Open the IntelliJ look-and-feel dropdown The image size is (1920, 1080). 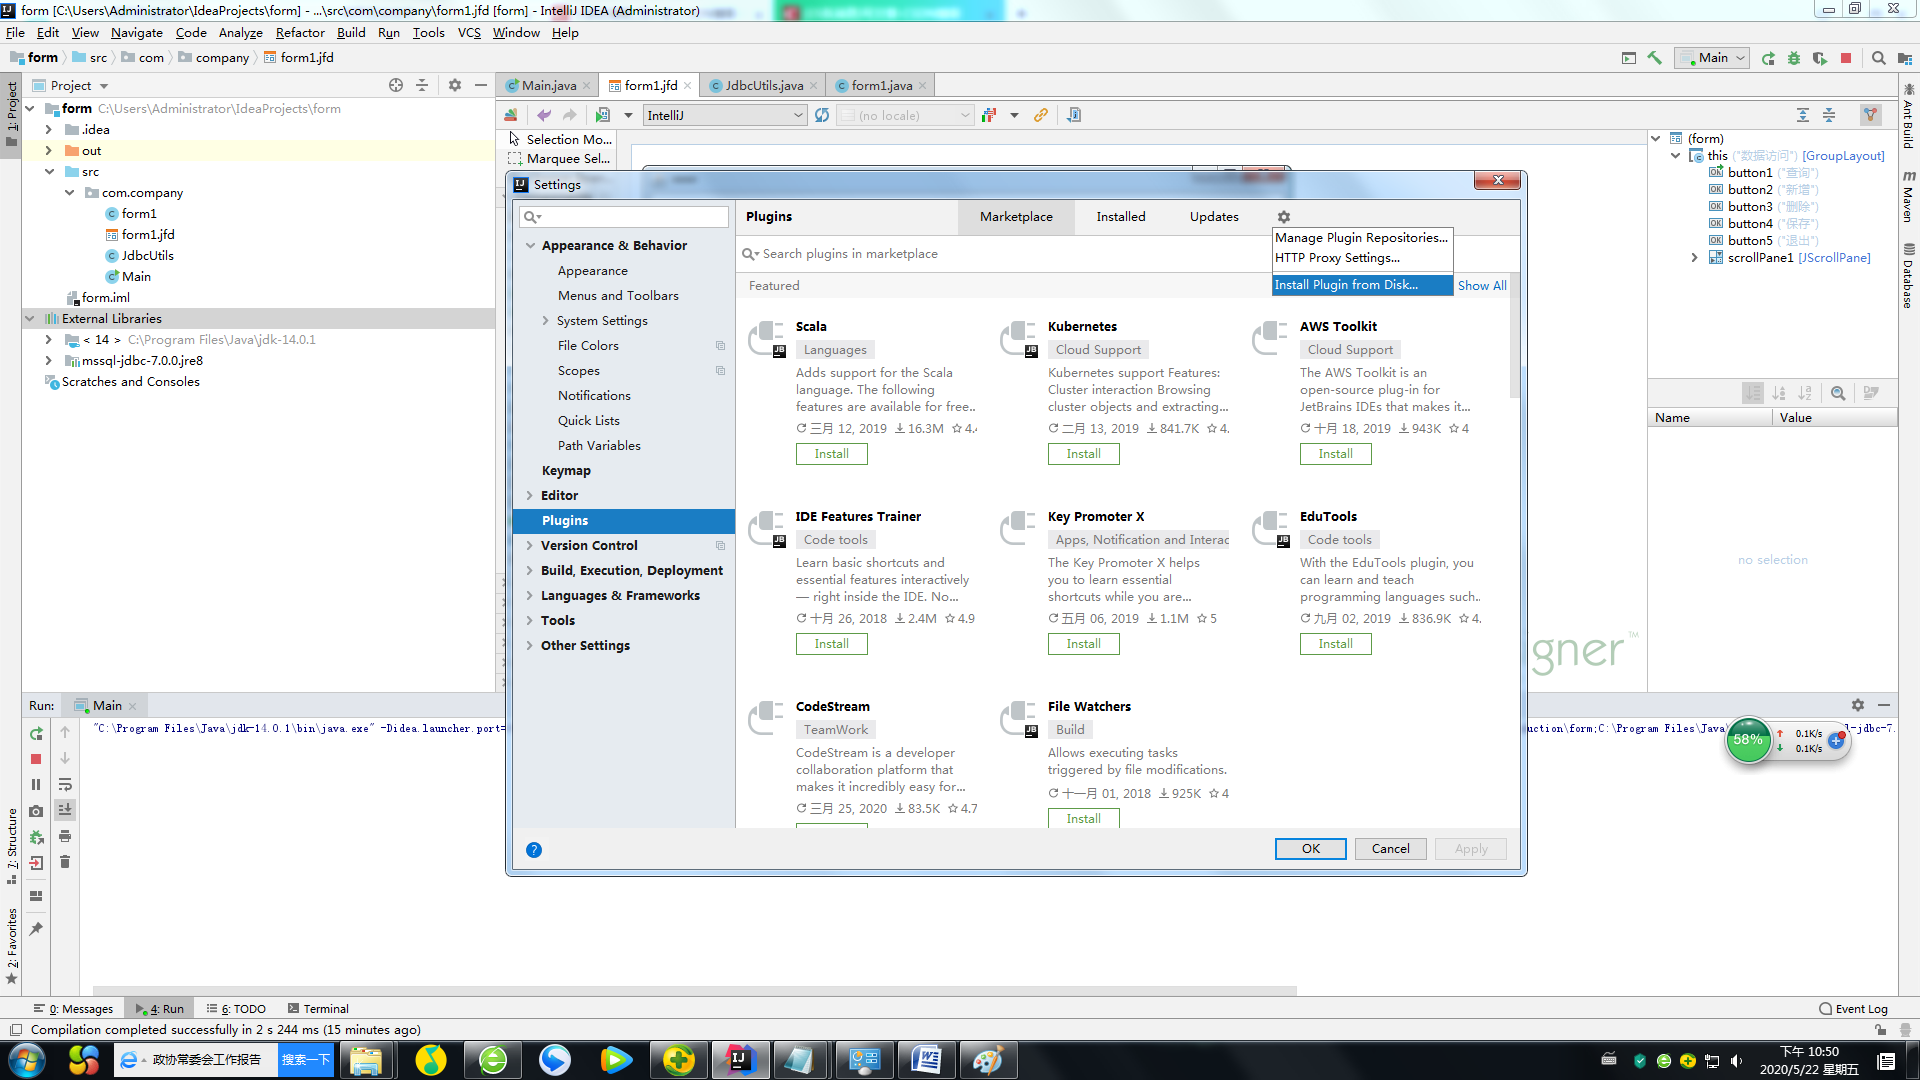(x=724, y=116)
